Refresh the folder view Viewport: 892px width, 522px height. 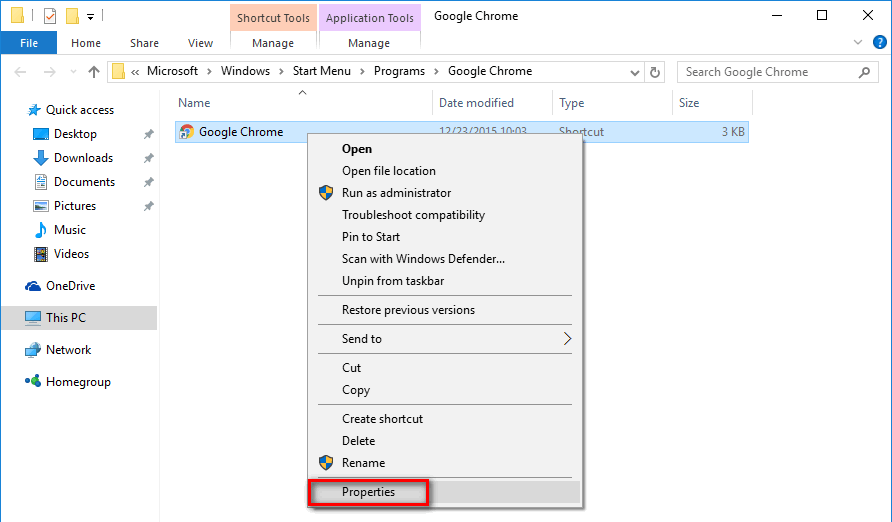(655, 72)
